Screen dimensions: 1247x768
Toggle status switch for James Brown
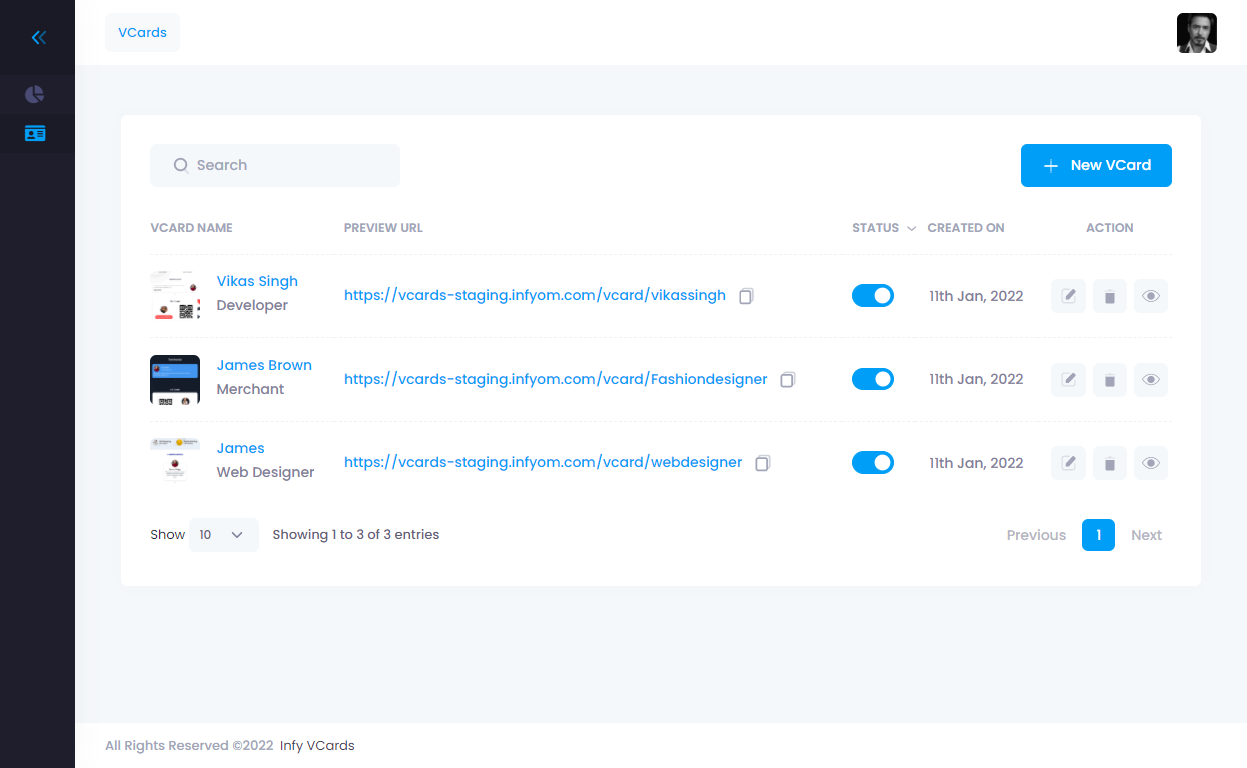click(x=872, y=380)
